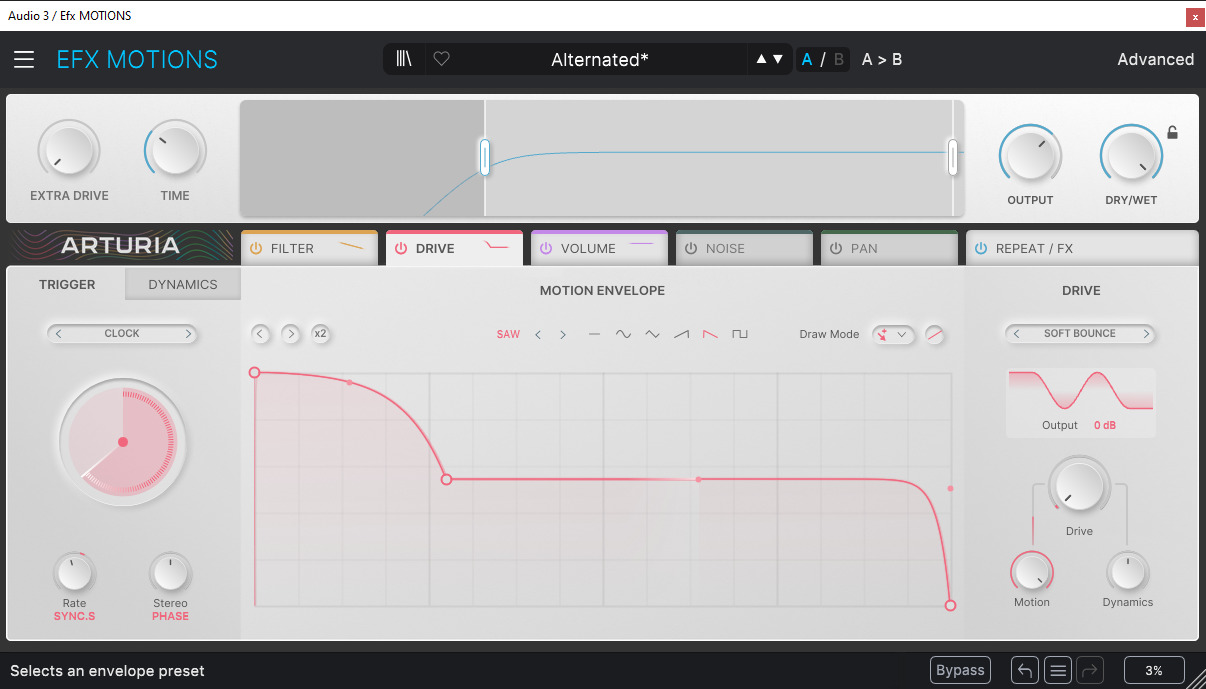Select the NOISE module tab
This screenshot has height=689, width=1206.
[745, 248]
